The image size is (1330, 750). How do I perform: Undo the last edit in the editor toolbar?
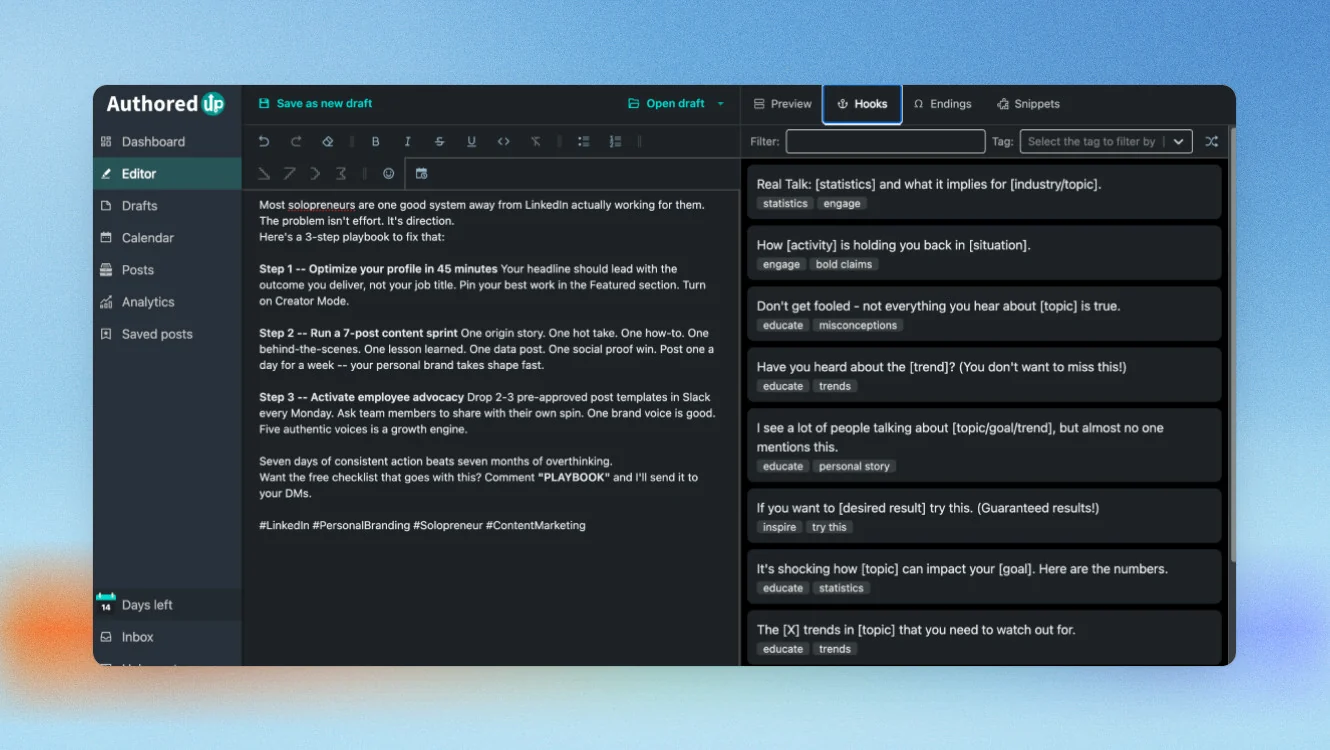(264, 142)
